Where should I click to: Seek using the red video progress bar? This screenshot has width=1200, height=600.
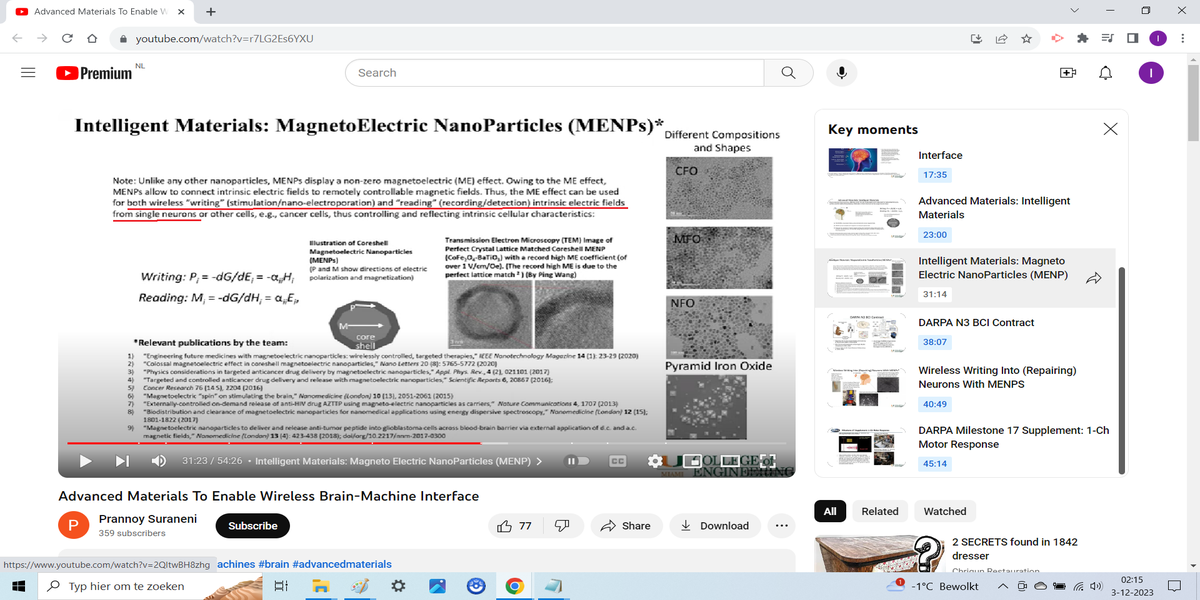coord(300,442)
